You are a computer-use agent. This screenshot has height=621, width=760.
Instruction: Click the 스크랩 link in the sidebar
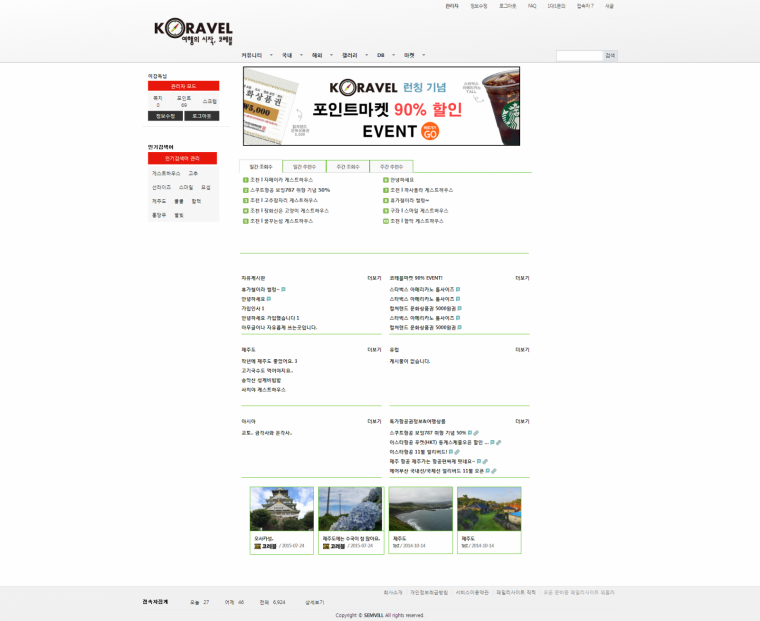point(210,101)
